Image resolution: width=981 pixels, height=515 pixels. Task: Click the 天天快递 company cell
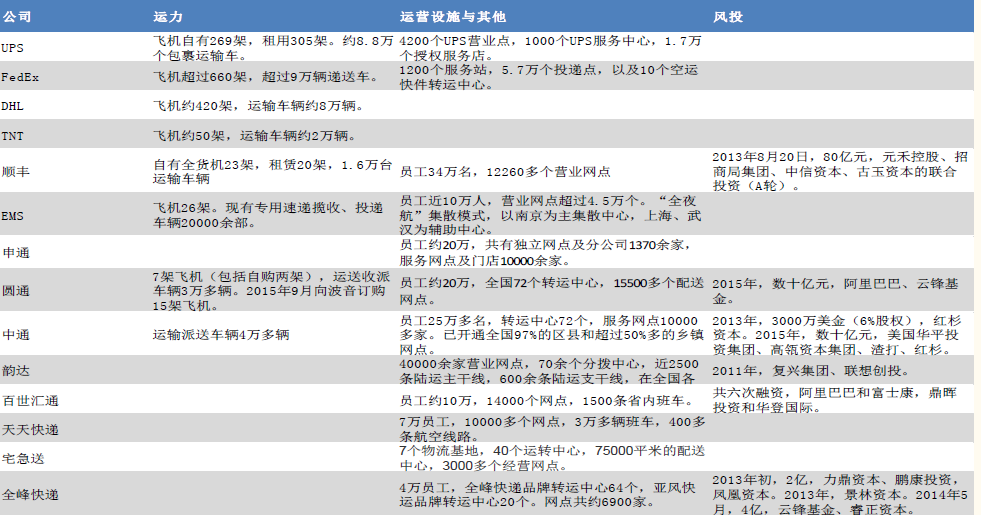point(30,430)
